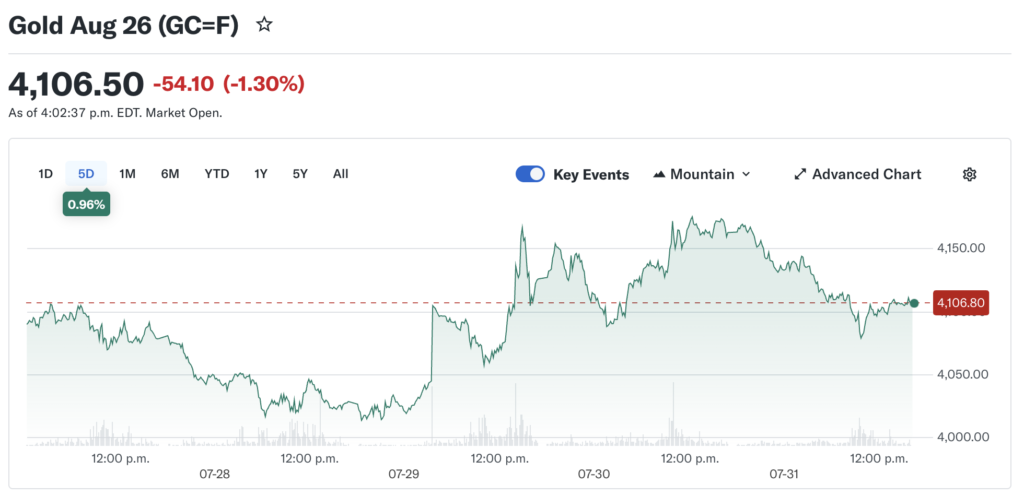Open the Advanced Chart view
Viewport: 1024px width, 496px height.
[x=857, y=174]
